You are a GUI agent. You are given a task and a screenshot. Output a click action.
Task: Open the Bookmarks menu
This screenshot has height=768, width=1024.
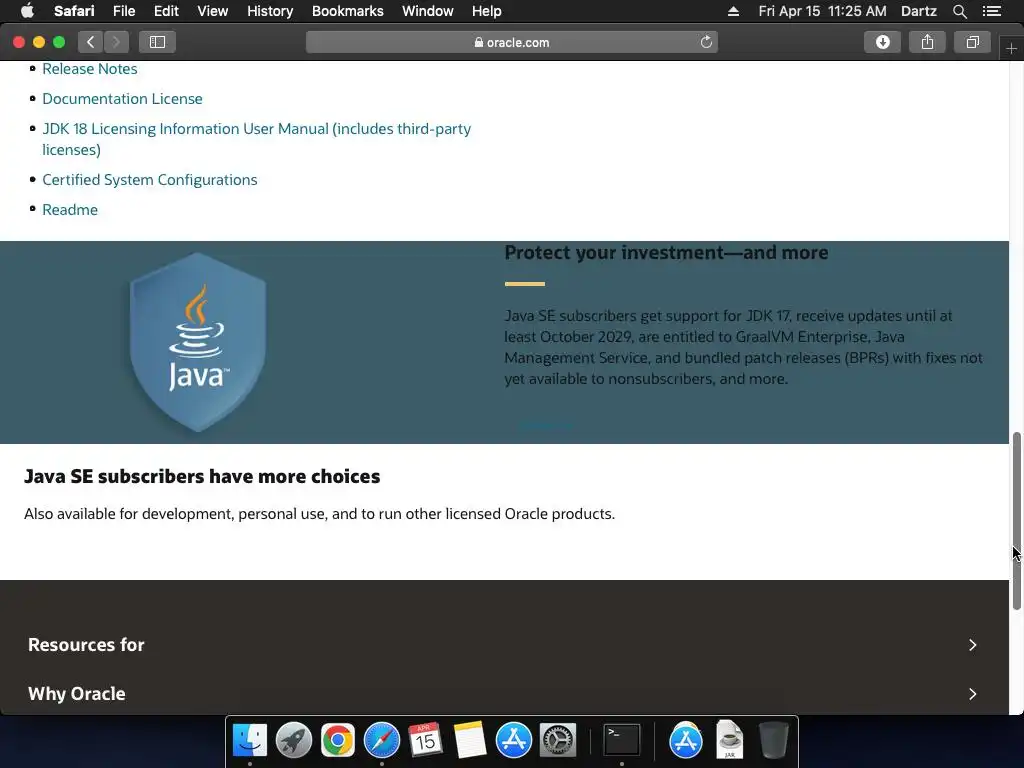(347, 11)
